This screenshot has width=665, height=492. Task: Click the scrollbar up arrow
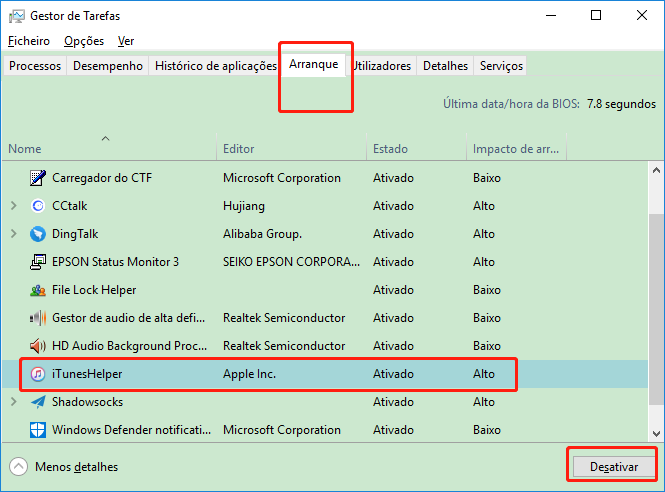[656, 171]
